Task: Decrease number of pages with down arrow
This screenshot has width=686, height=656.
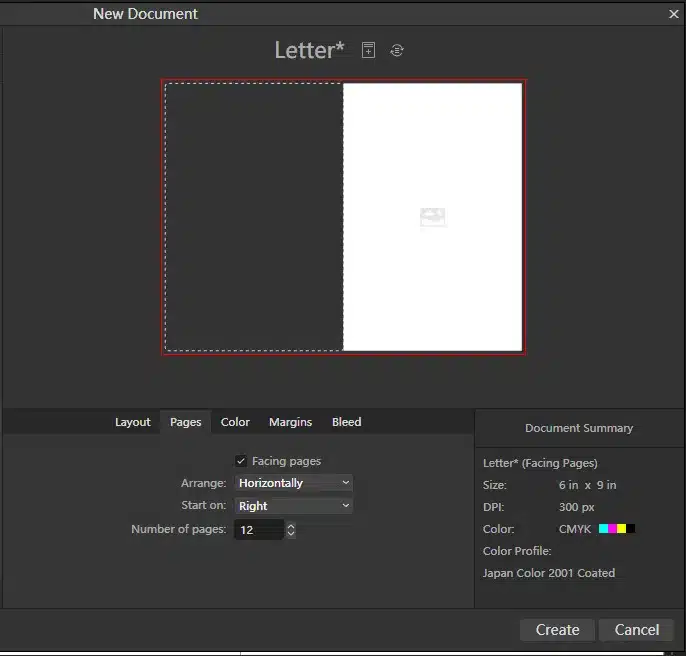Action: click(290, 534)
